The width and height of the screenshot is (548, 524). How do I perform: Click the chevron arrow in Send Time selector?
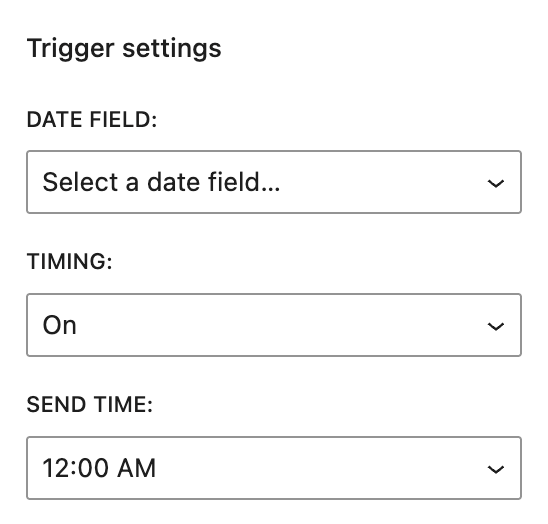click(496, 469)
